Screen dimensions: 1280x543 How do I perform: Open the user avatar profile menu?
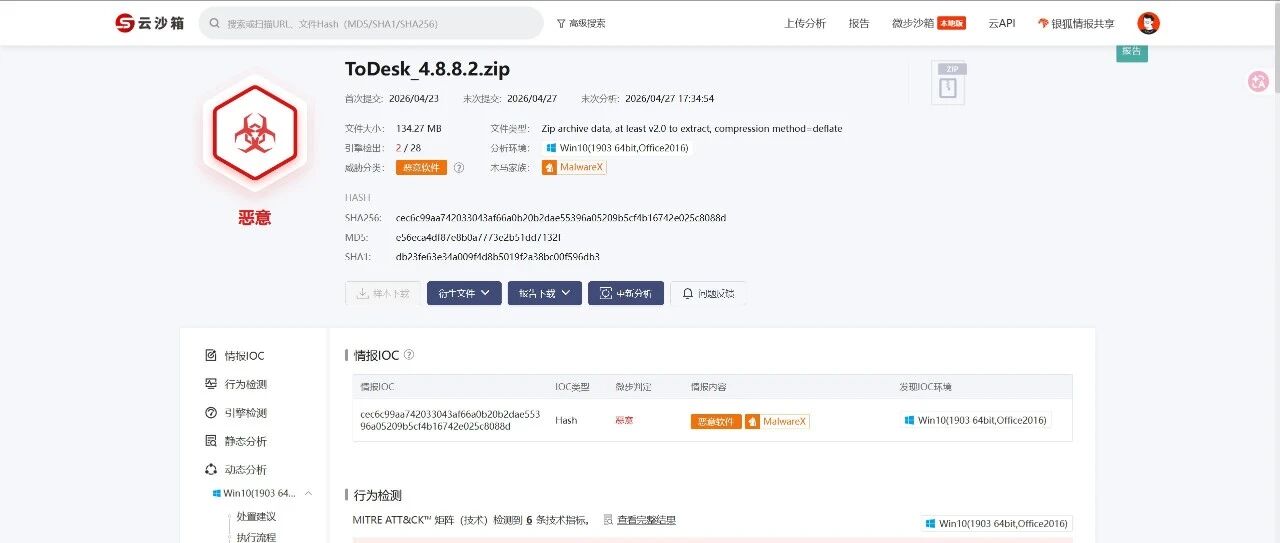(1148, 23)
